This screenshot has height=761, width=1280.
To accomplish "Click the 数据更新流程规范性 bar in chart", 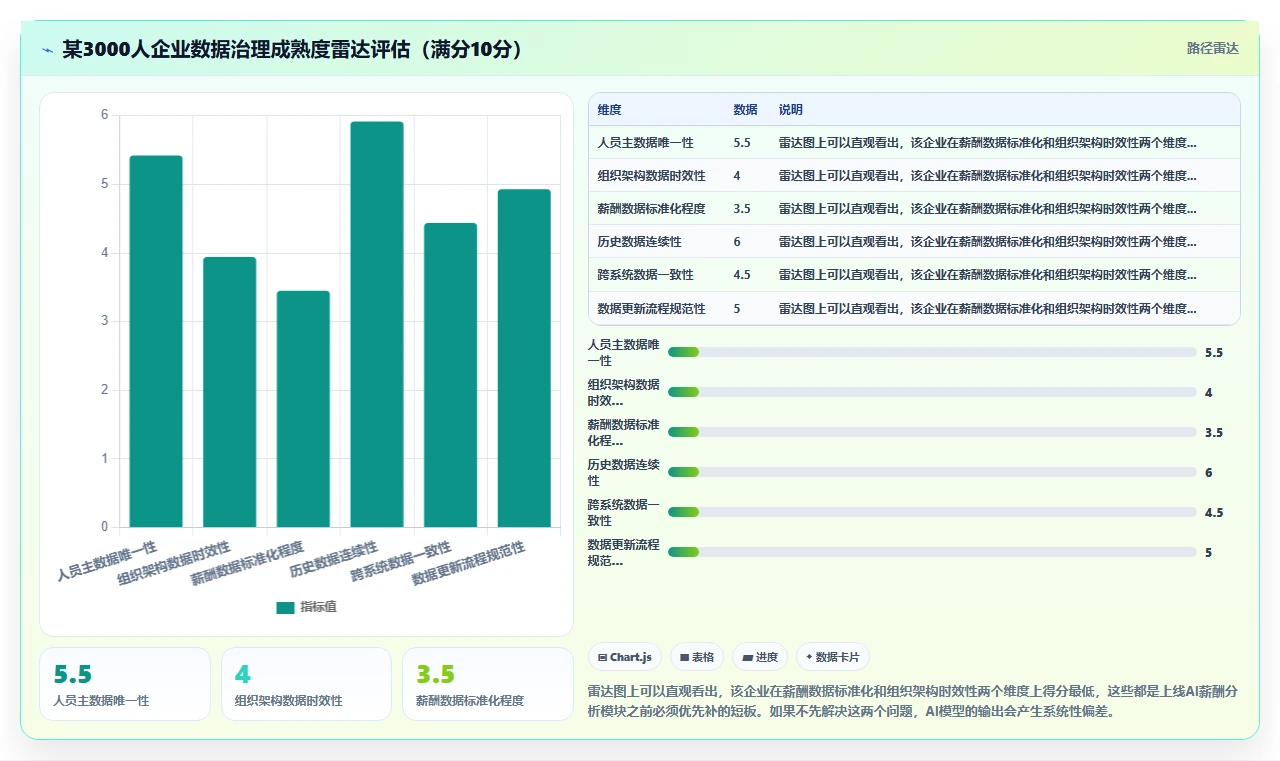I will tap(524, 358).
